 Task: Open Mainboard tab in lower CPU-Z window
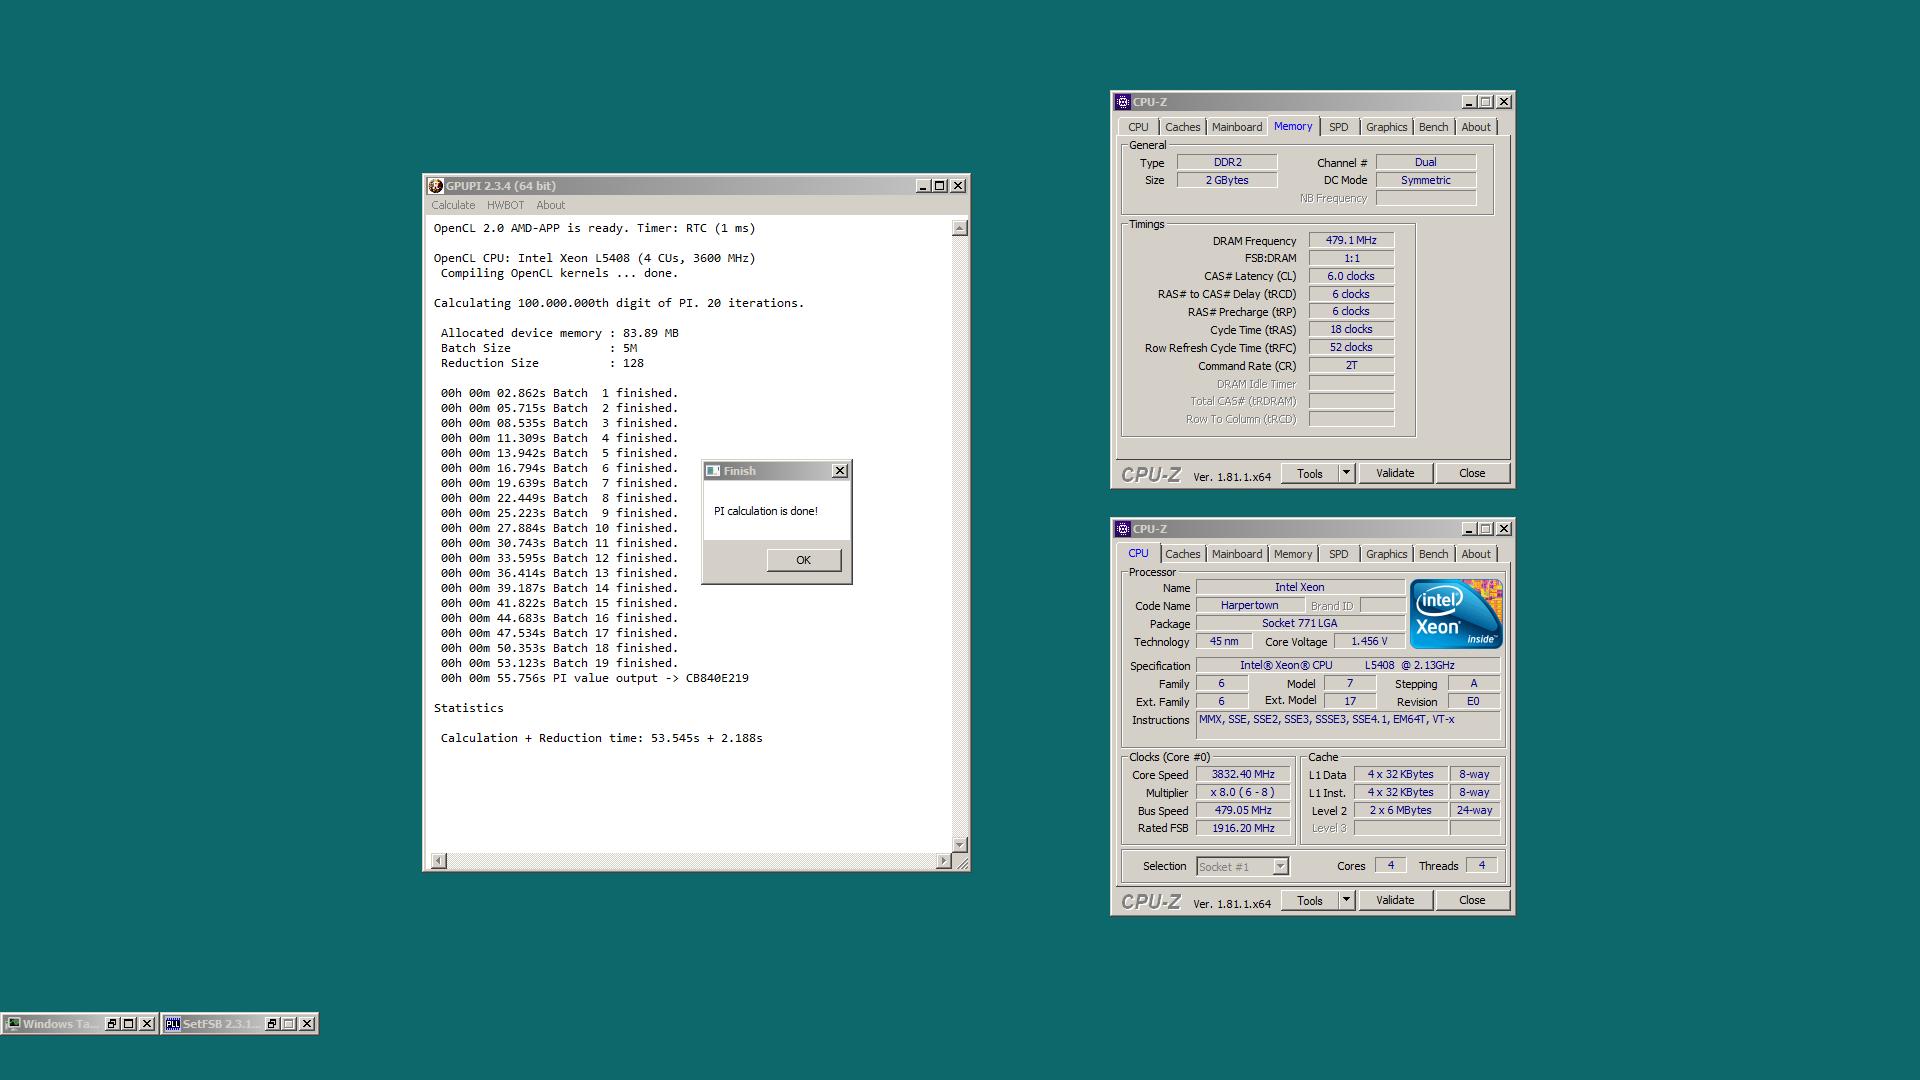coord(1237,554)
